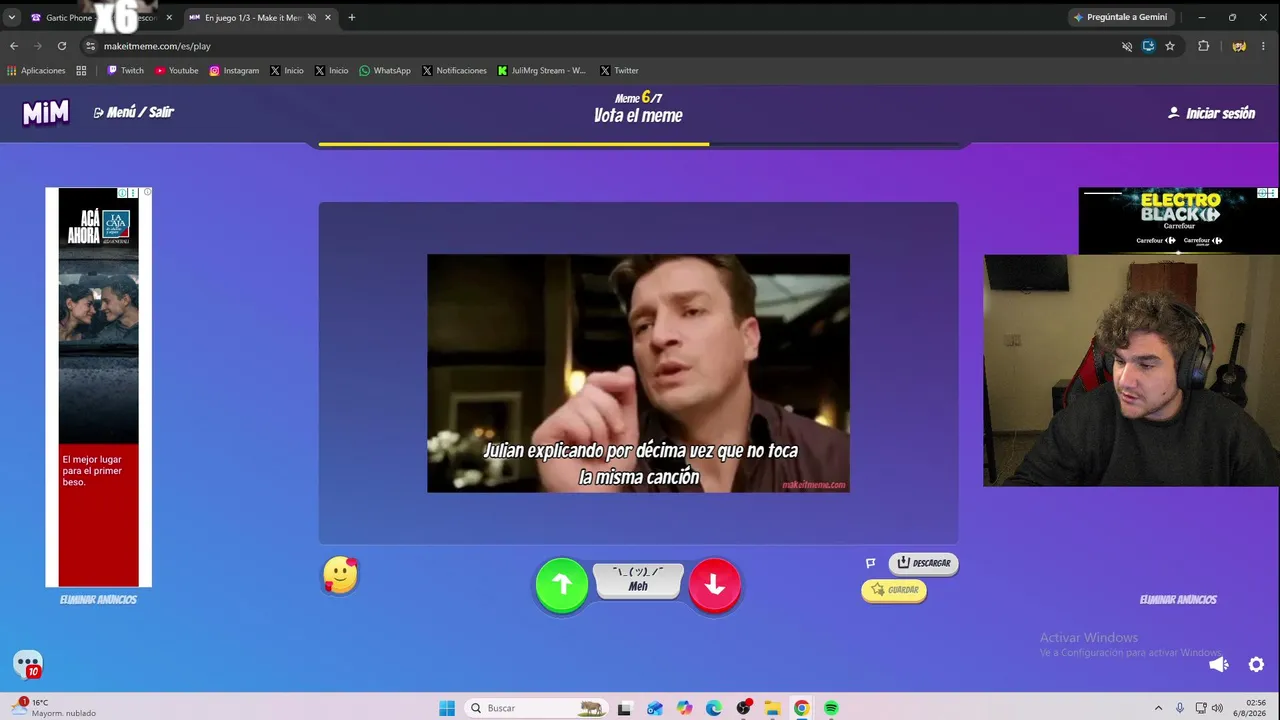
Task: Reload the page
Action: tap(62, 46)
